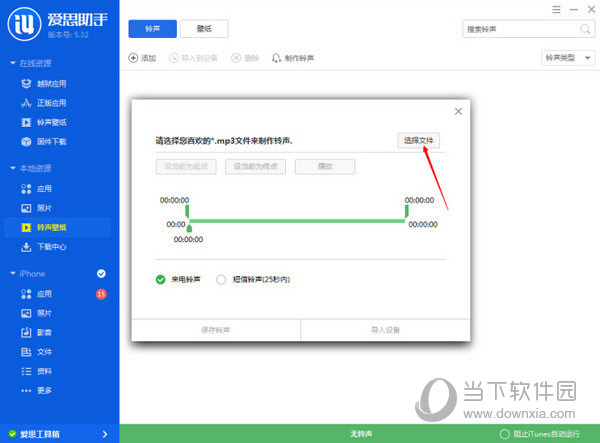Viewport: 600px width, 443px height.
Task: Open 照片 under iPhone
Action: [x=37, y=313]
